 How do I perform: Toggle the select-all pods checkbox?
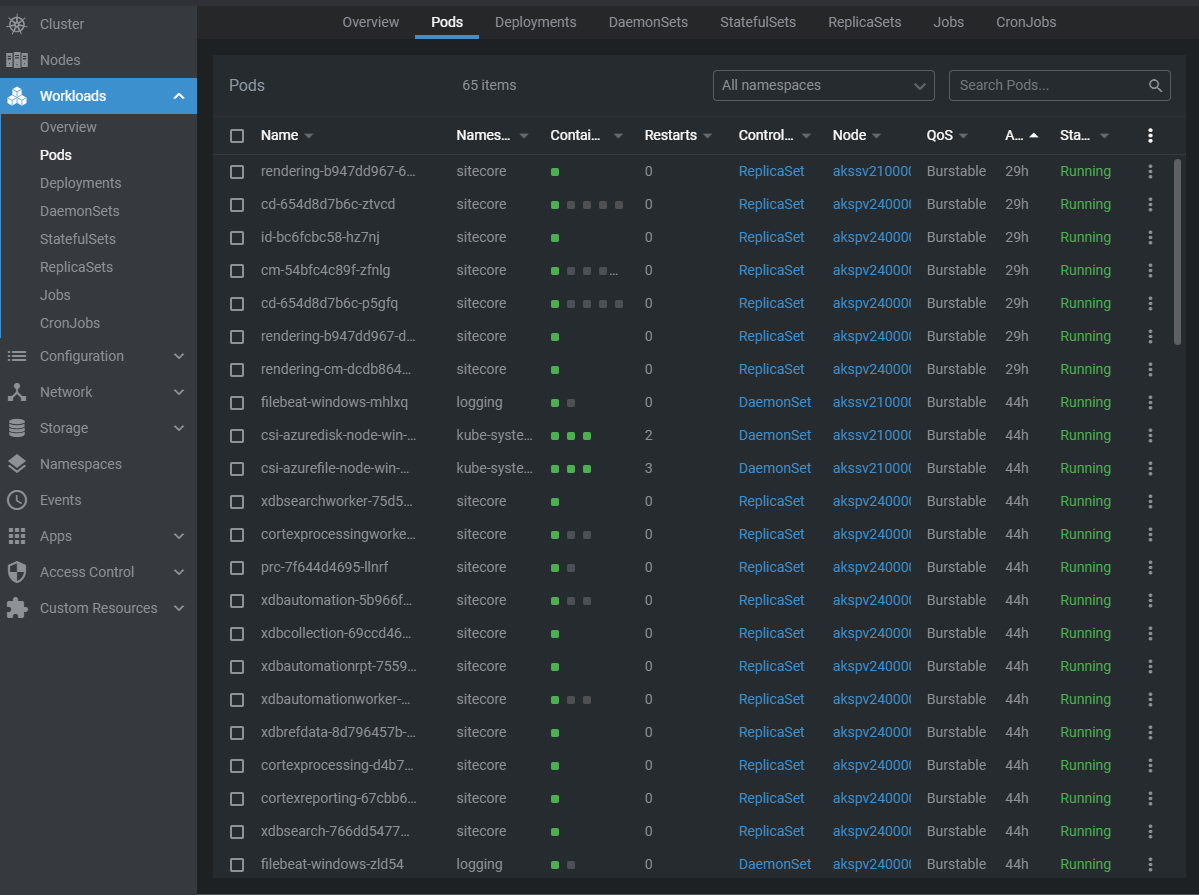coord(237,136)
